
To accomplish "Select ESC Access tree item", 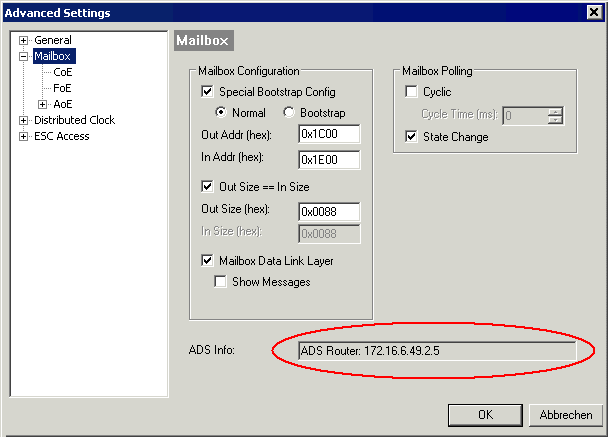I will 62,136.
